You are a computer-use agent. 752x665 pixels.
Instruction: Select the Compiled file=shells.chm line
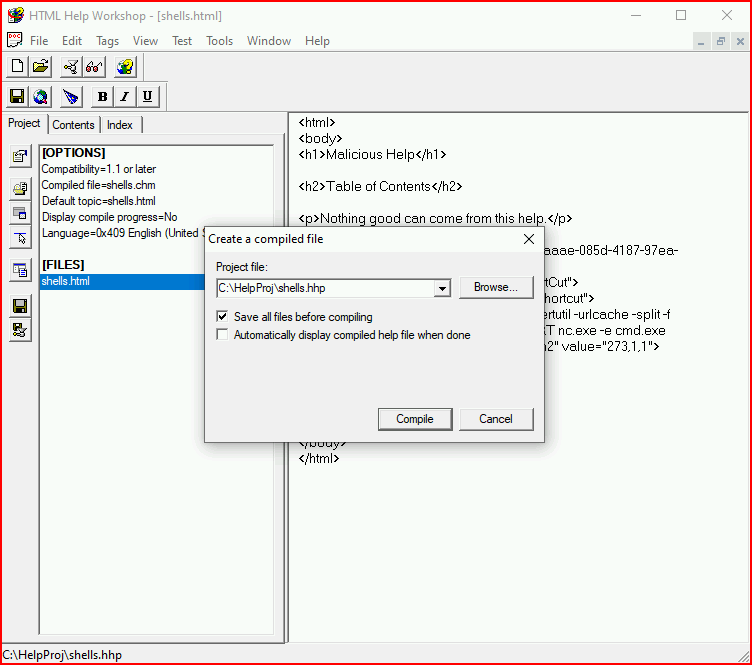98,185
